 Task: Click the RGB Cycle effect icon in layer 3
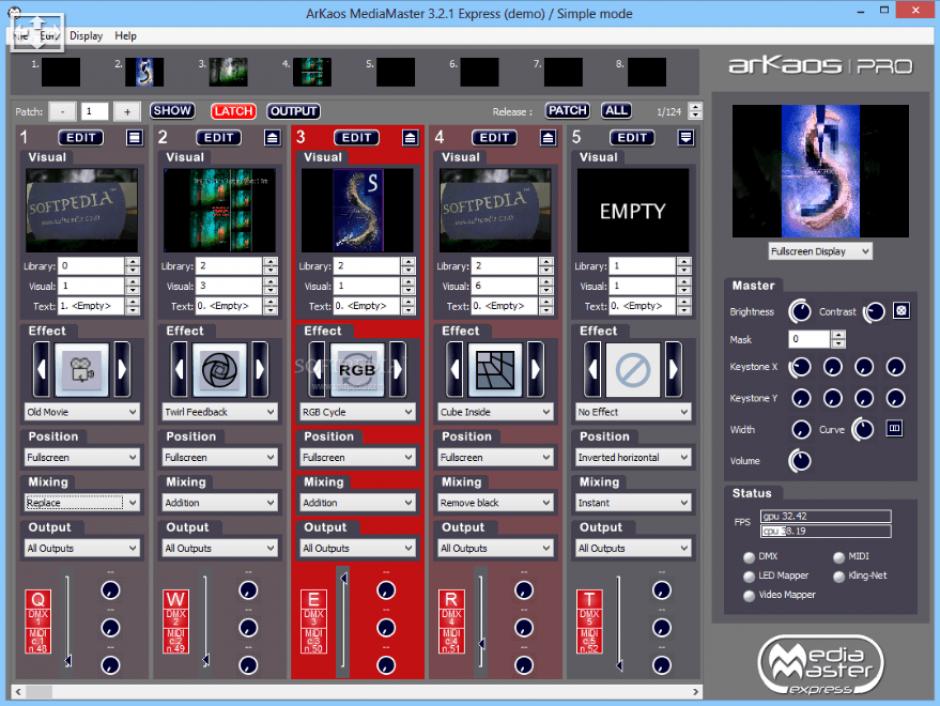tap(357, 369)
